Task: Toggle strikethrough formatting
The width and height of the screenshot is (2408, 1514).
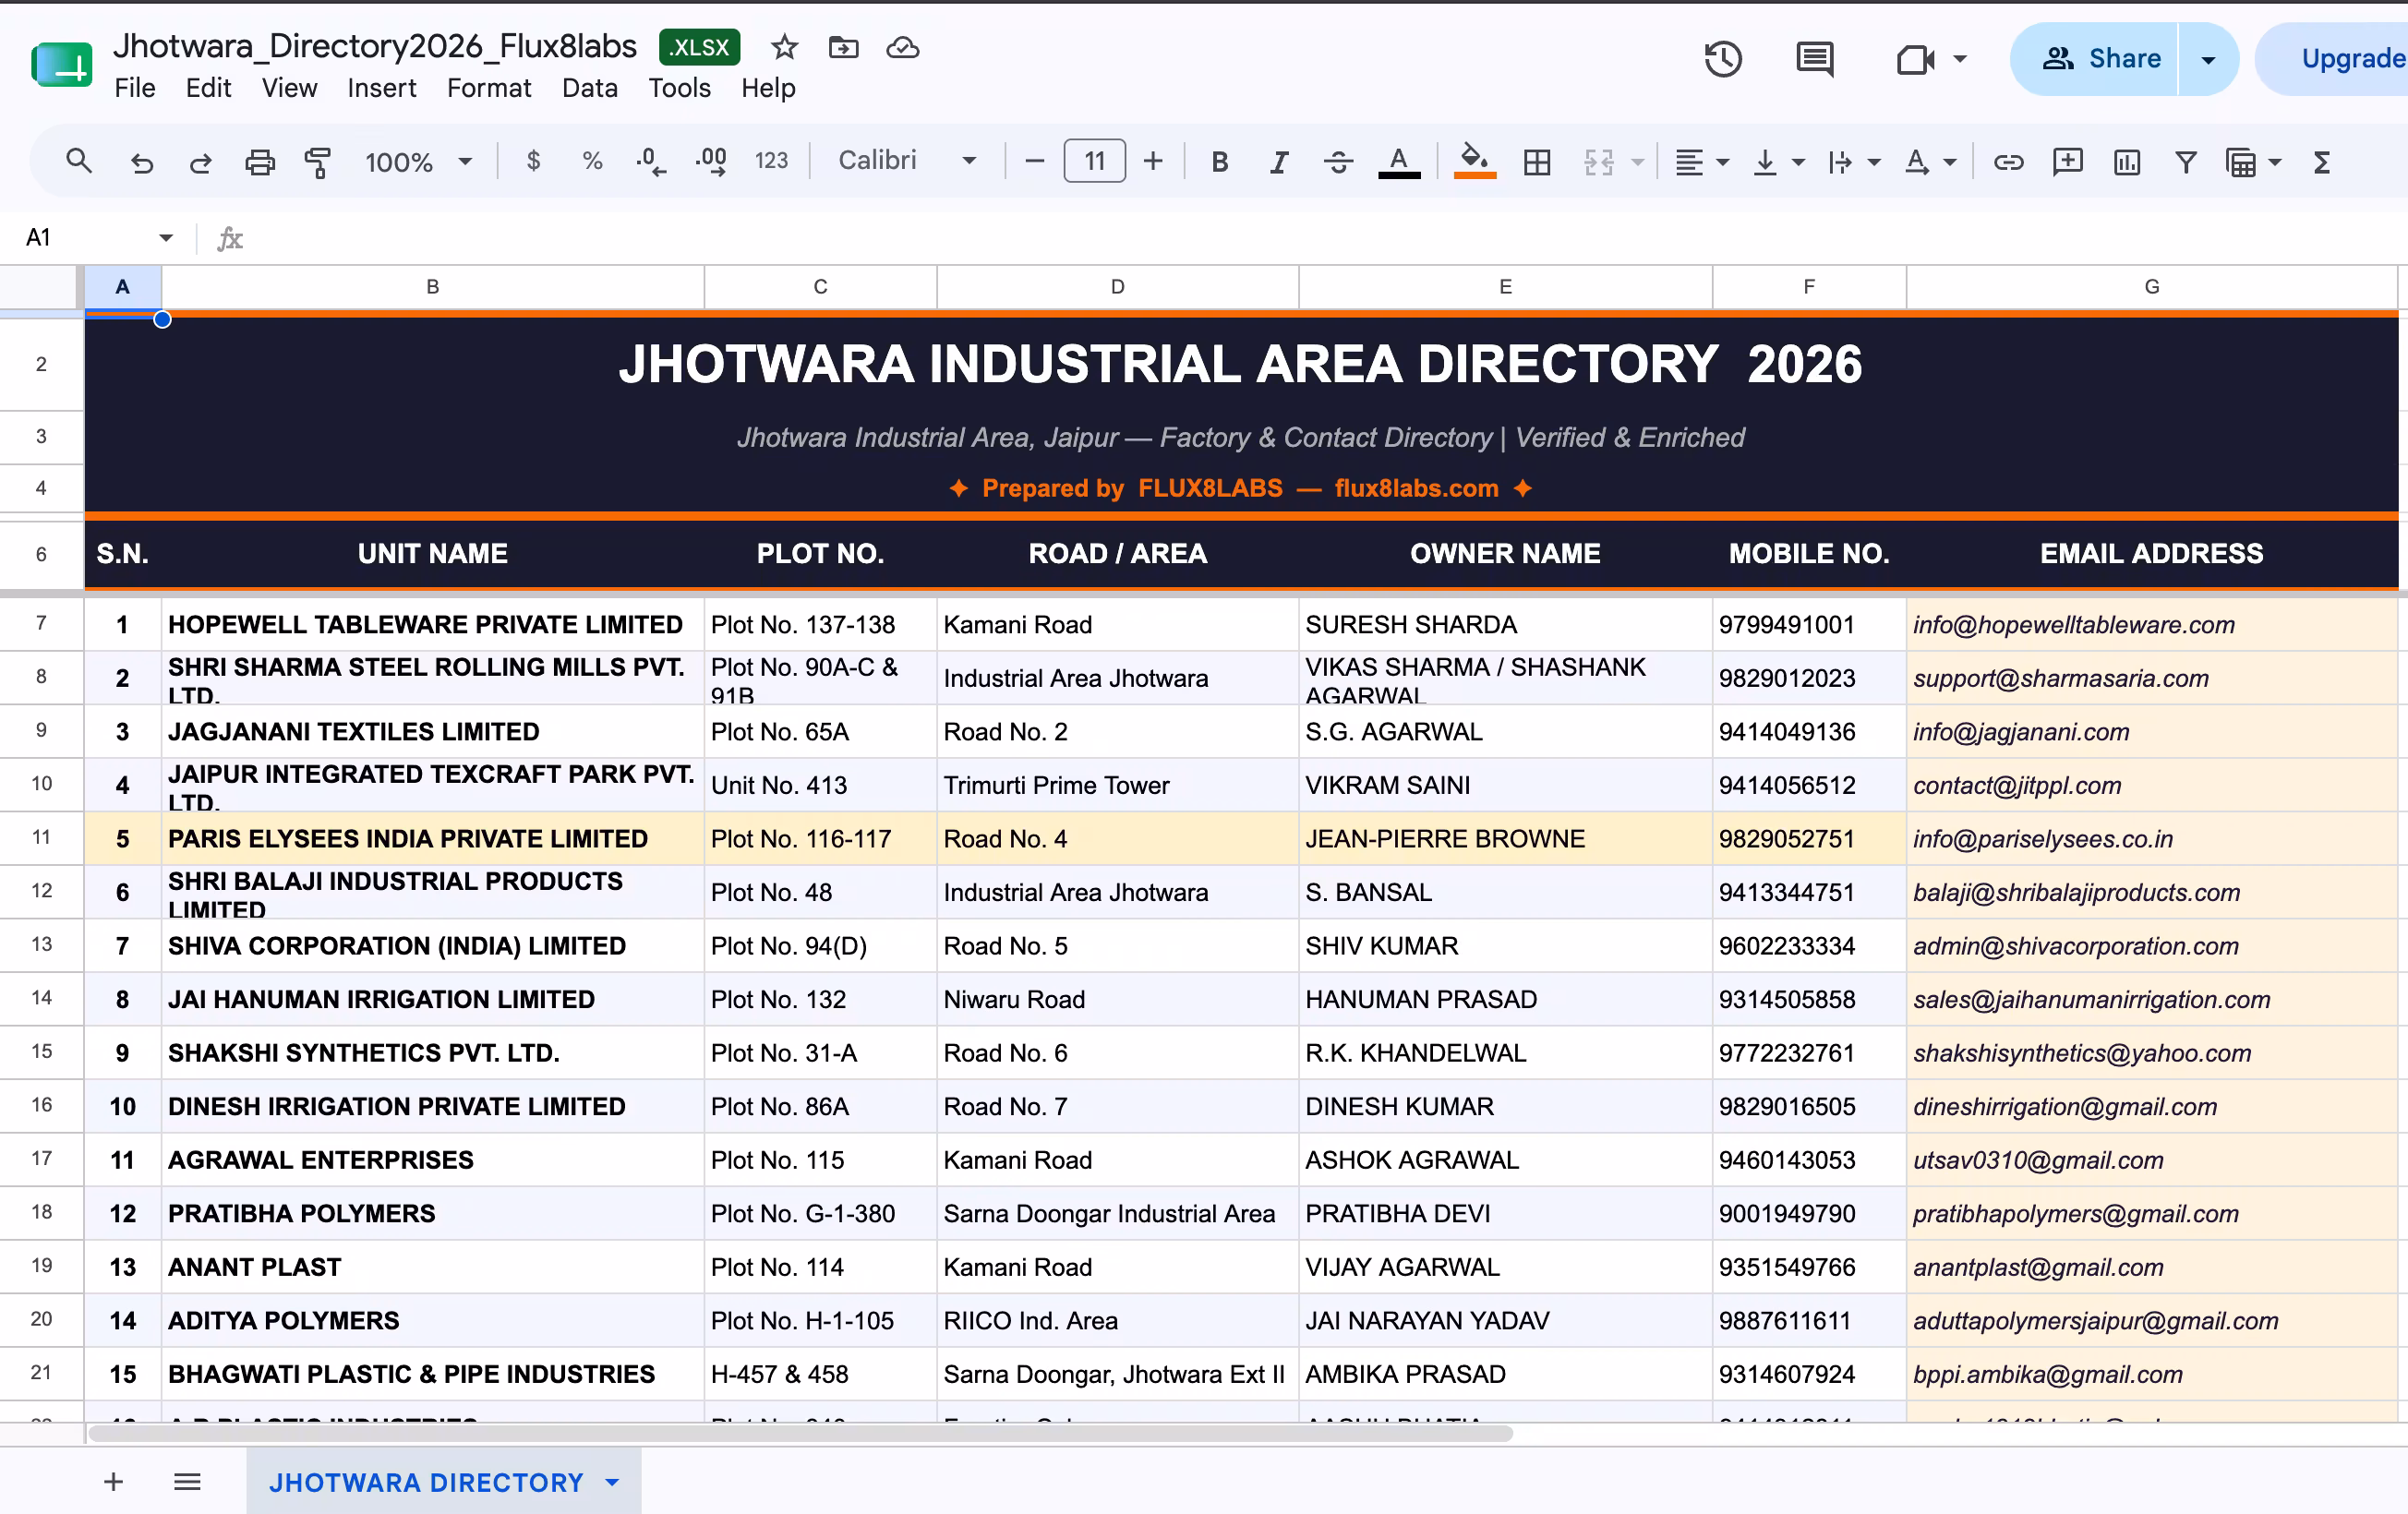Action: 1338,162
